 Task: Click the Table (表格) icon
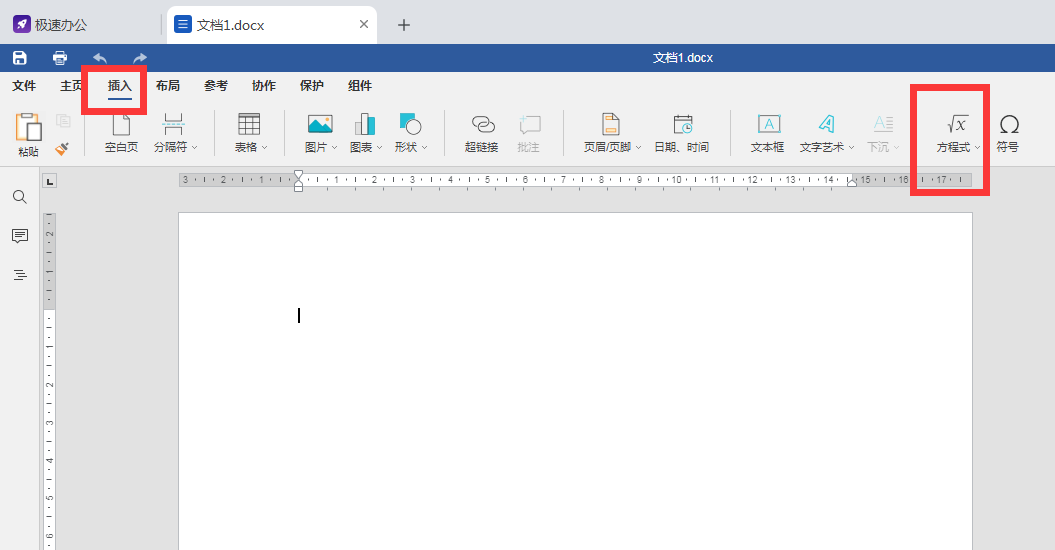coord(249,124)
